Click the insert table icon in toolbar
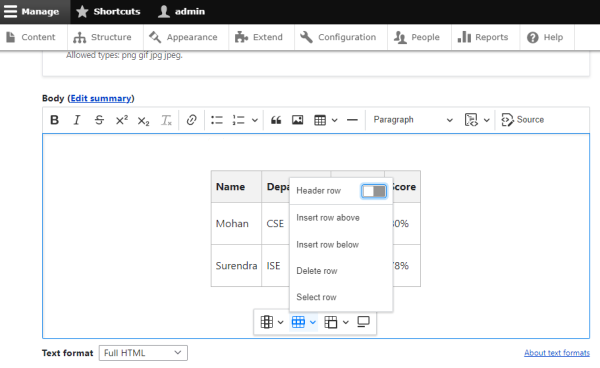Viewport: 600px width, 368px height. coord(320,120)
